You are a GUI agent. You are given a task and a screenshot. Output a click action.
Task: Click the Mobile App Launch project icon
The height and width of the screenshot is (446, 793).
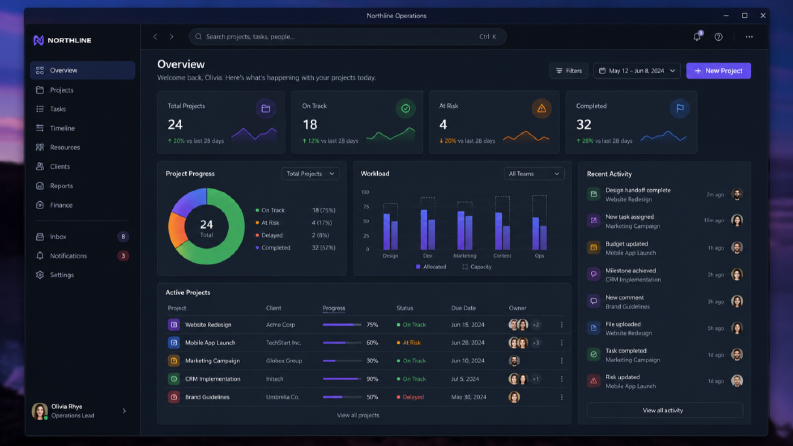point(173,343)
